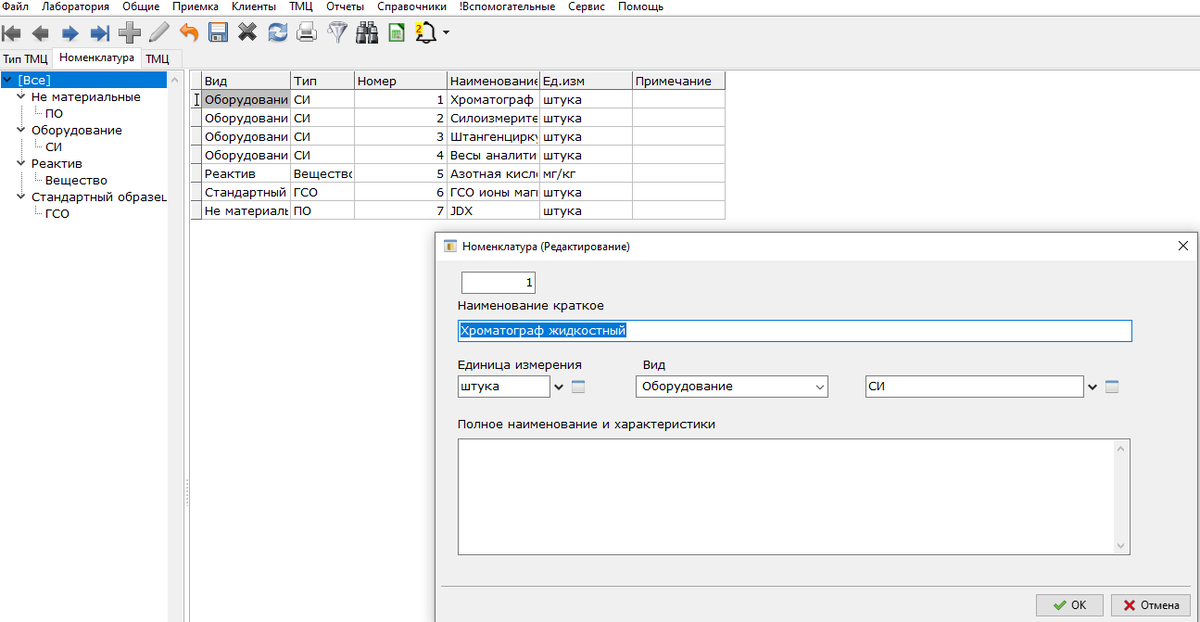Open Вид dropdown showing Оборудование

[732, 386]
